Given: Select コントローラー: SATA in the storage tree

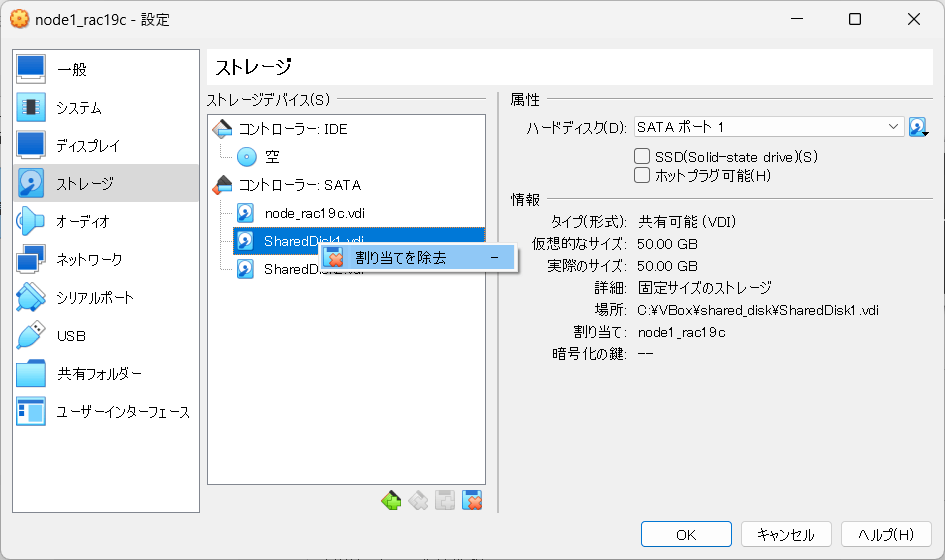Looking at the screenshot, I should [x=300, y=185].
